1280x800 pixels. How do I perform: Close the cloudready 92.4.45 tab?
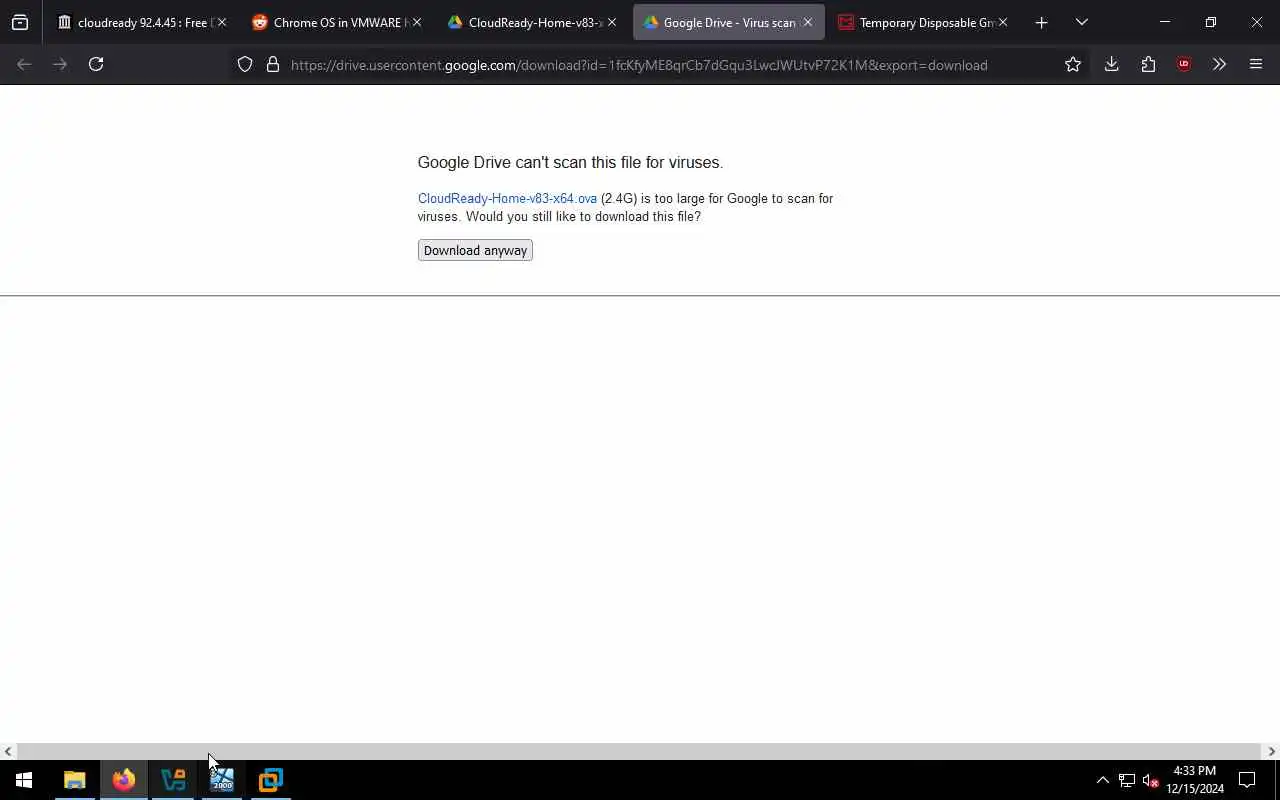click(222, 22)
